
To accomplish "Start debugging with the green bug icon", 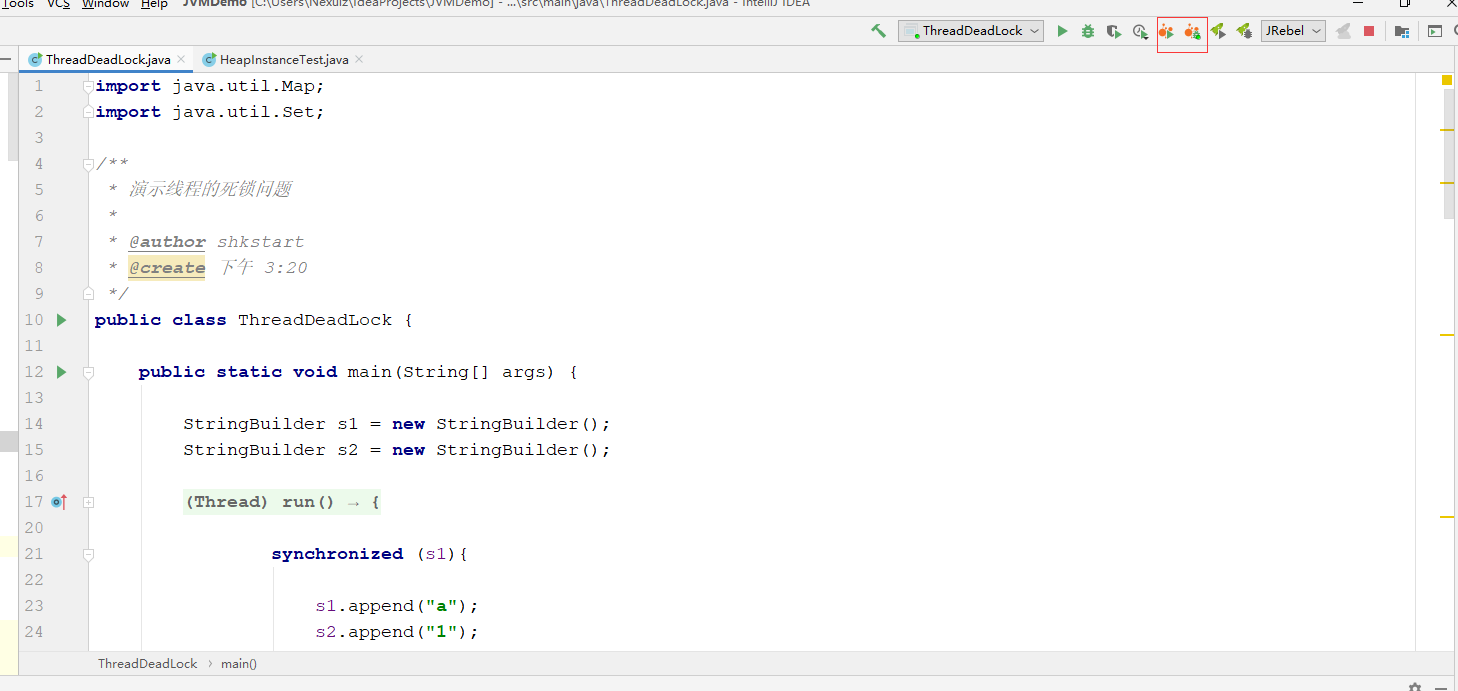I will coord(1088,31).
